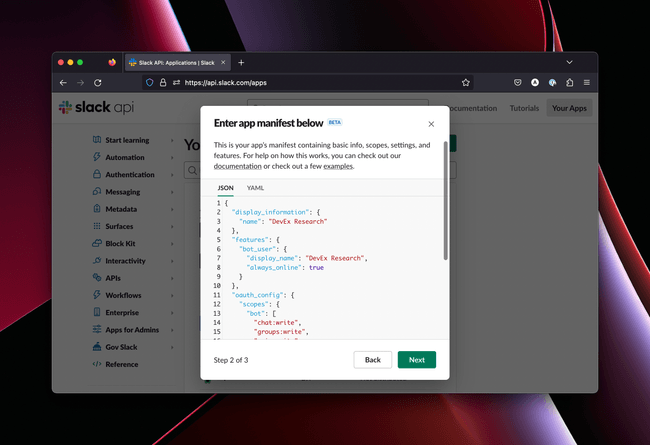
Task: Expand the Surfaces section arrow
Action: coord(172,226)
